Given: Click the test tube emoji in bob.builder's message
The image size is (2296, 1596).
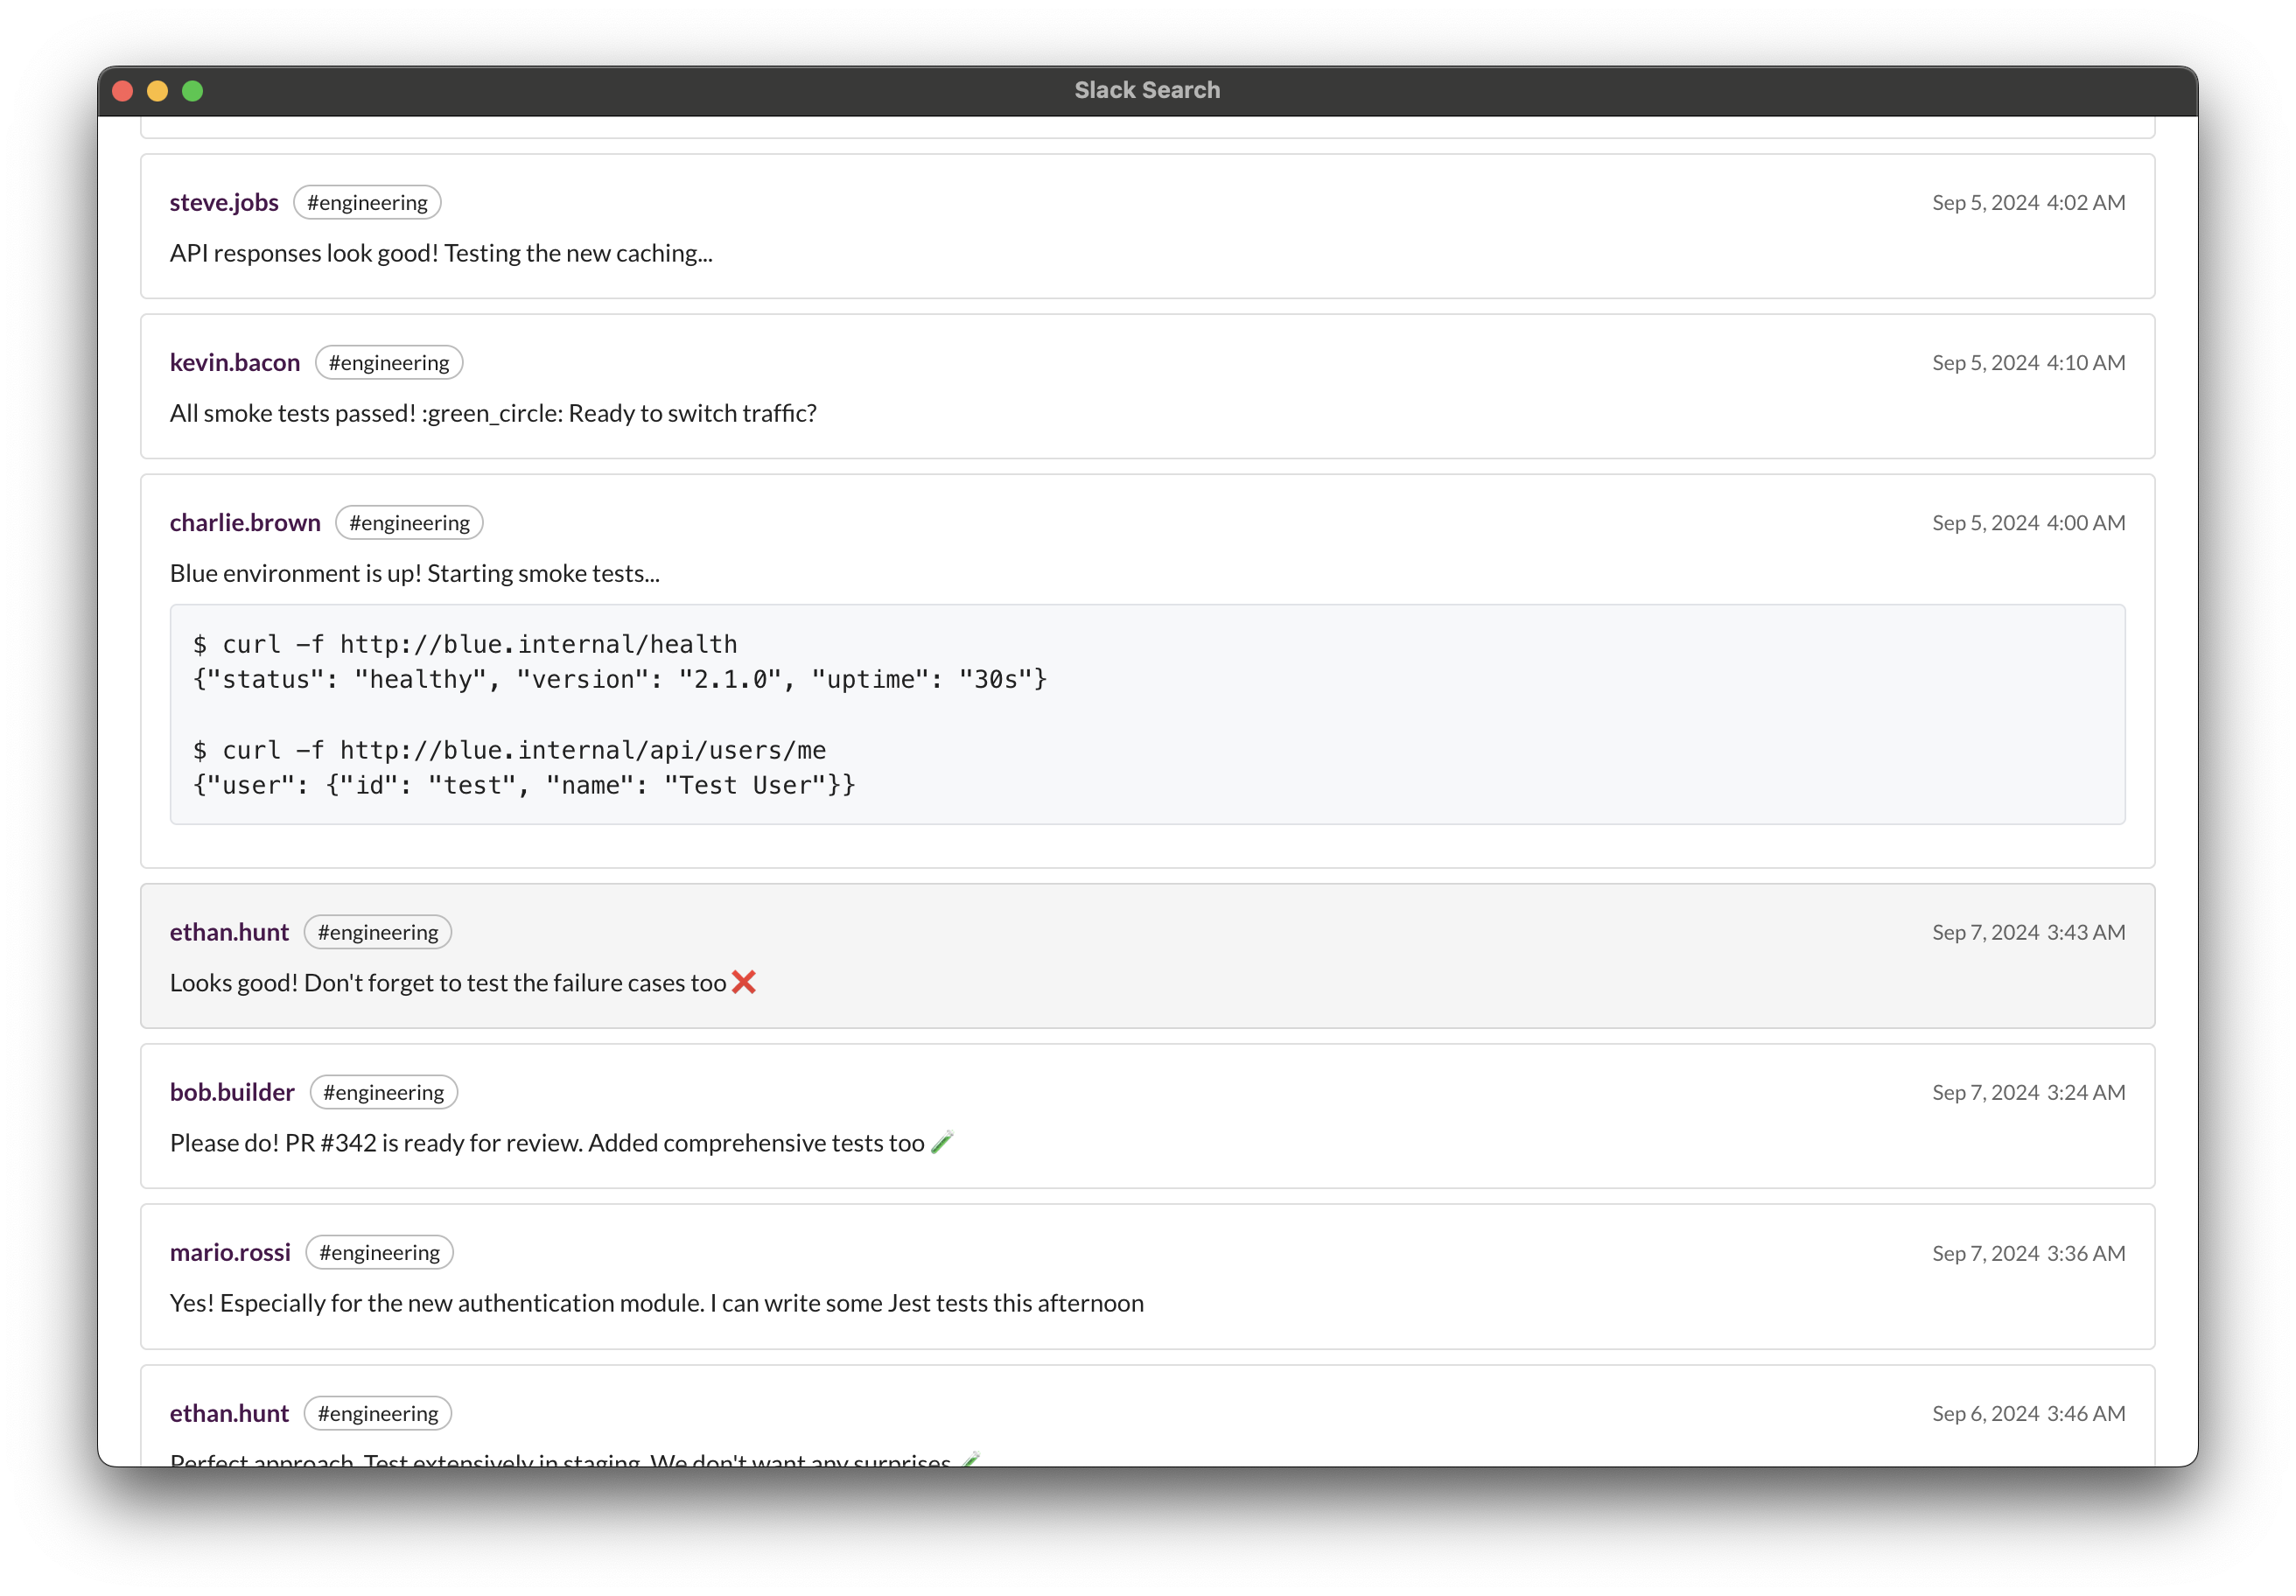Looking at the screenshot, I should 942,1143.
